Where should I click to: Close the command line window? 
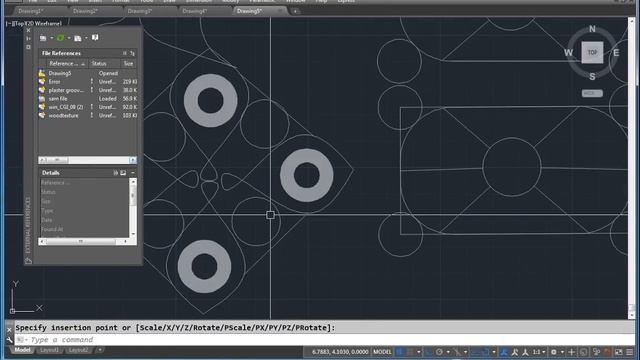9,330
